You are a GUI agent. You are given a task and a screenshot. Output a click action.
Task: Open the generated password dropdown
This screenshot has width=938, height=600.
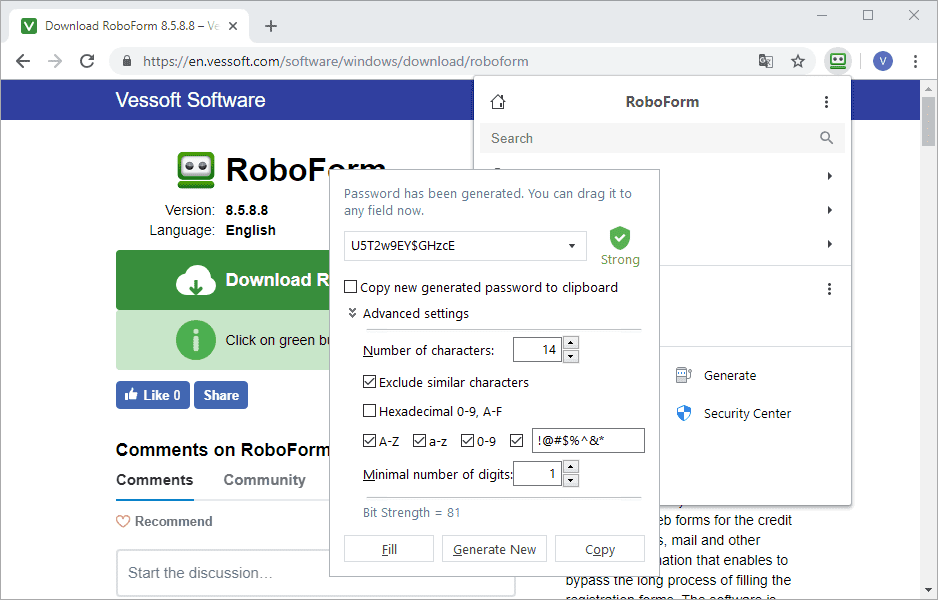coord(572,246)
